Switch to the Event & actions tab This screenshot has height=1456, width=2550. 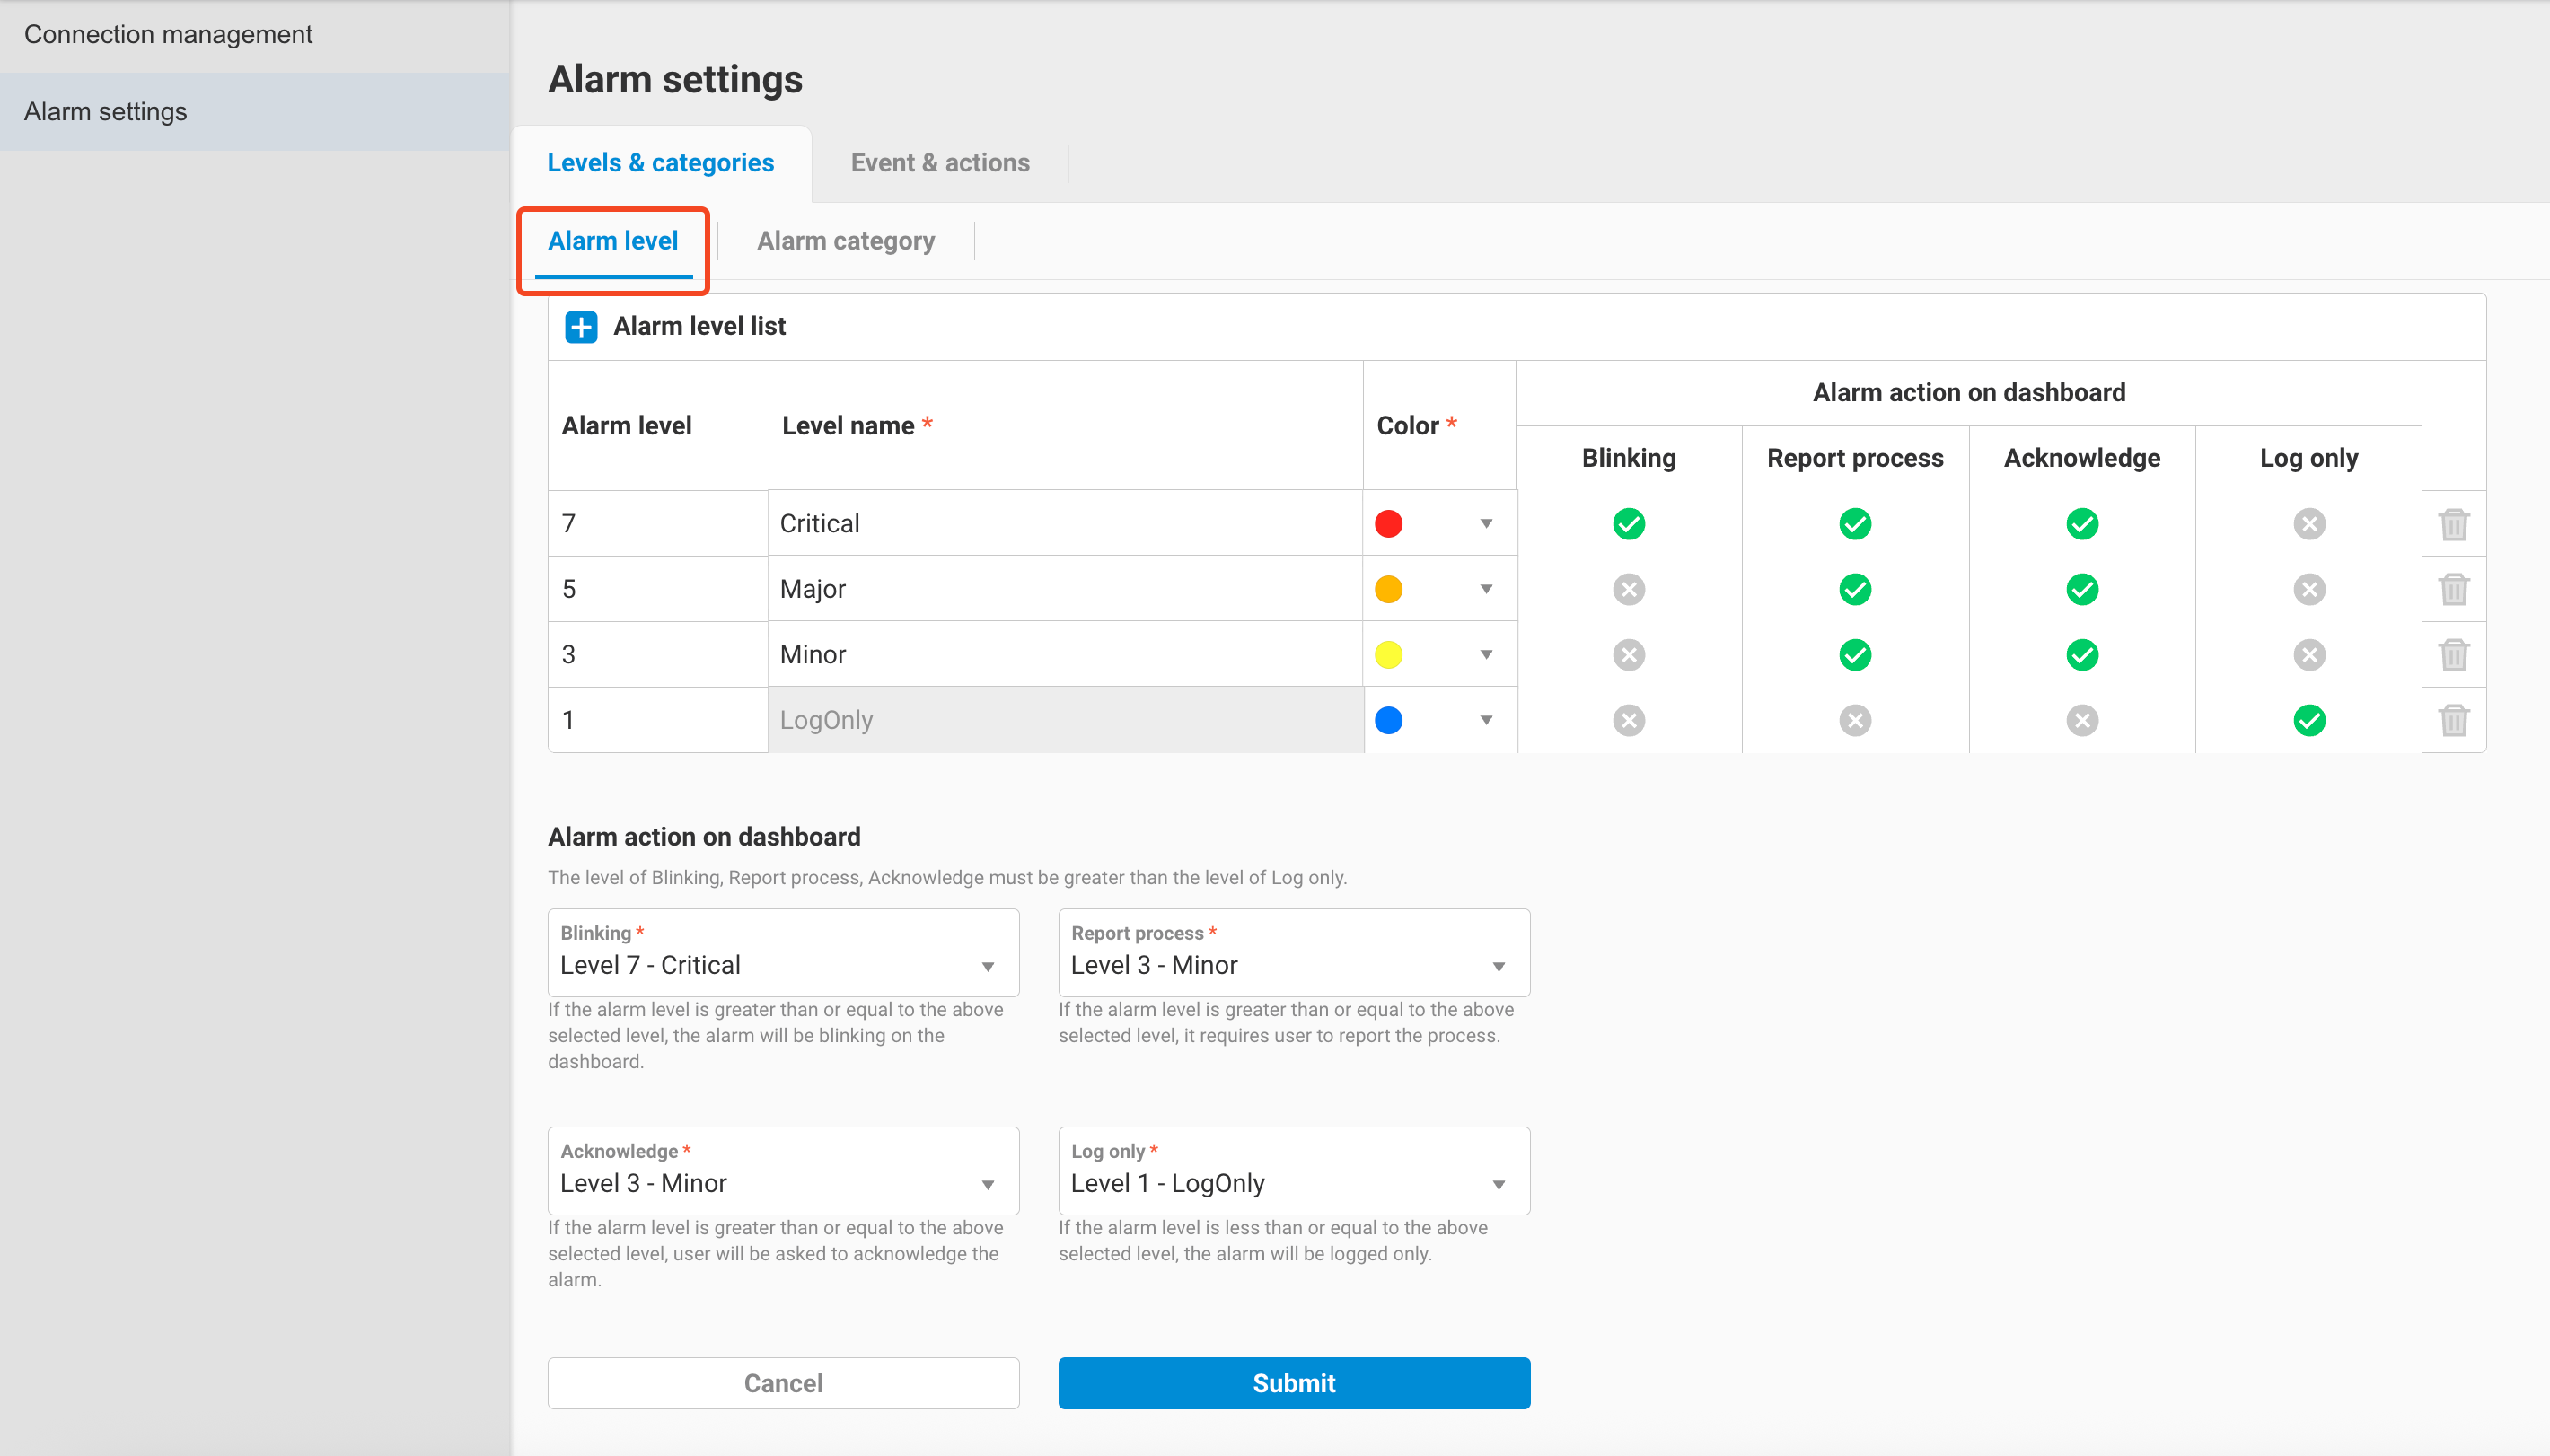[x=940, y=162]
